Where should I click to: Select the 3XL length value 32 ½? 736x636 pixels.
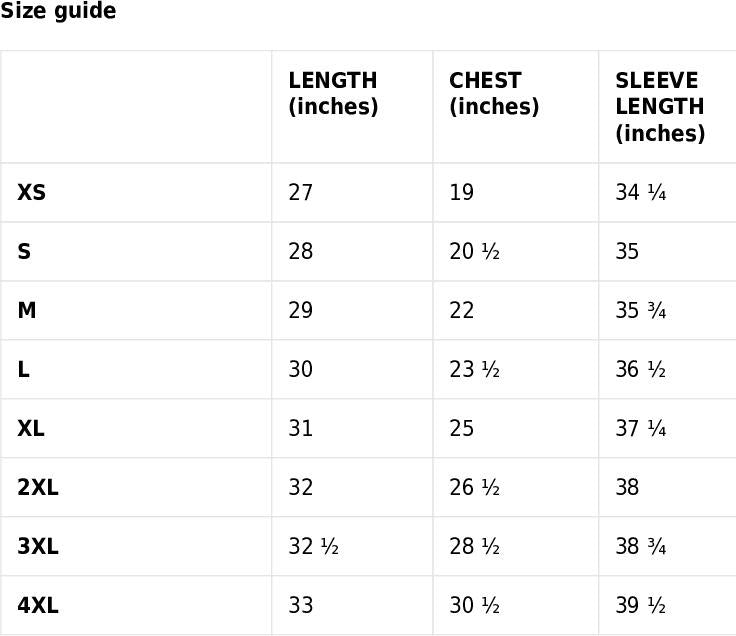[314, 546]
